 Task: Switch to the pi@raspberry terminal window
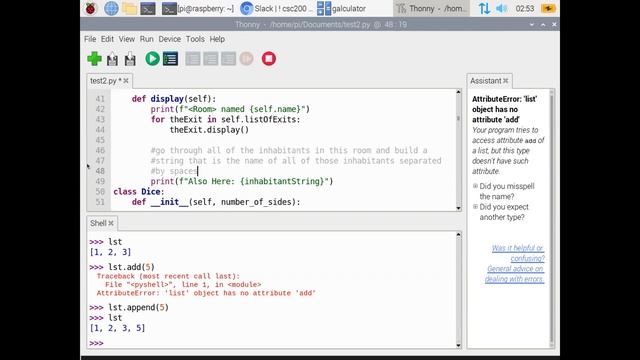198,8
